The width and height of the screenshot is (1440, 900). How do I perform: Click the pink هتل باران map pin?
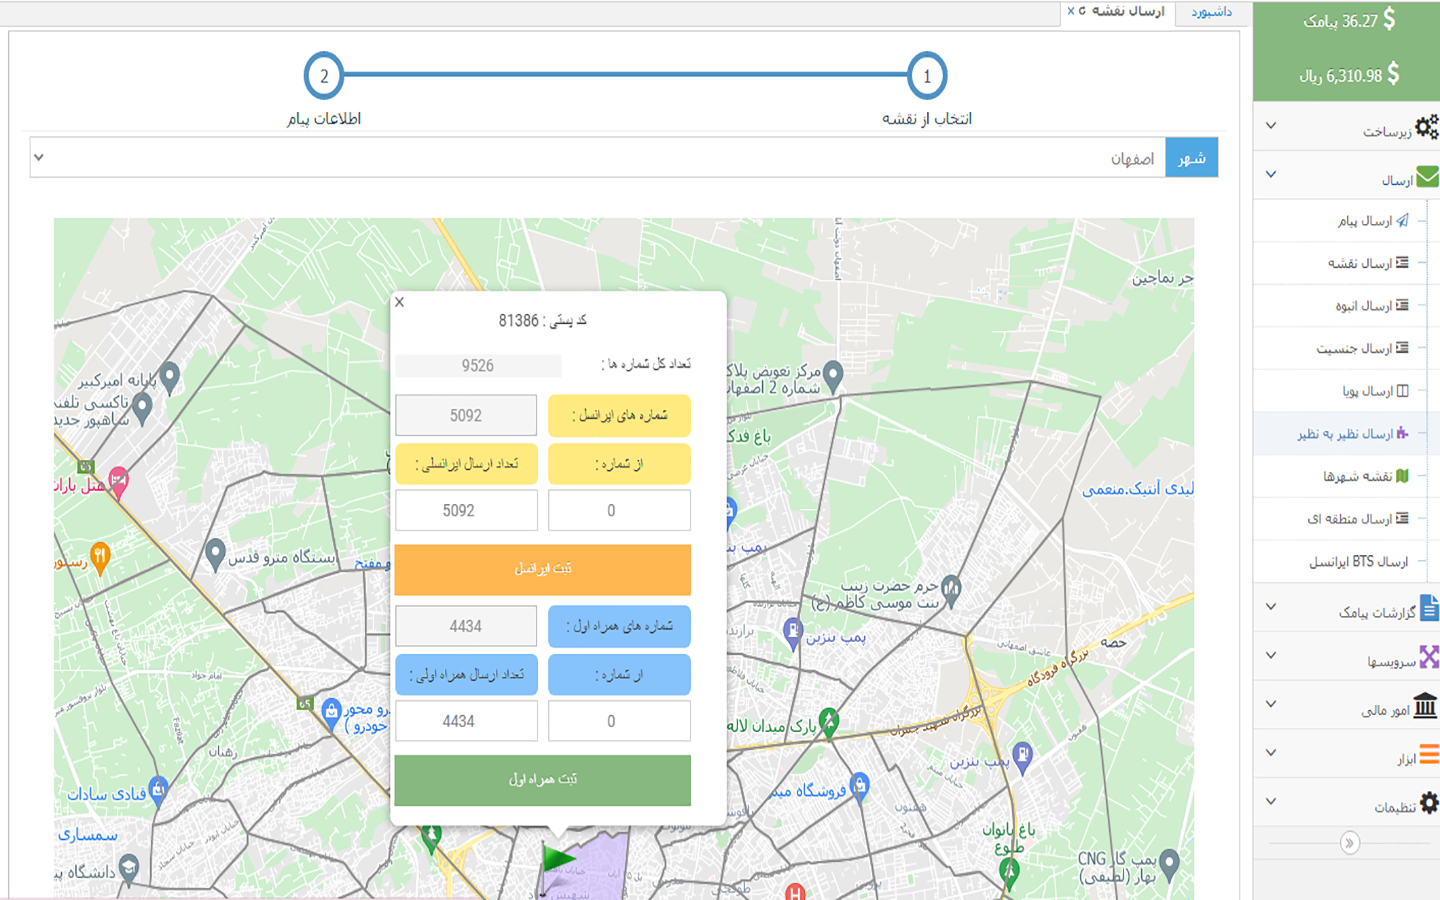118,483
